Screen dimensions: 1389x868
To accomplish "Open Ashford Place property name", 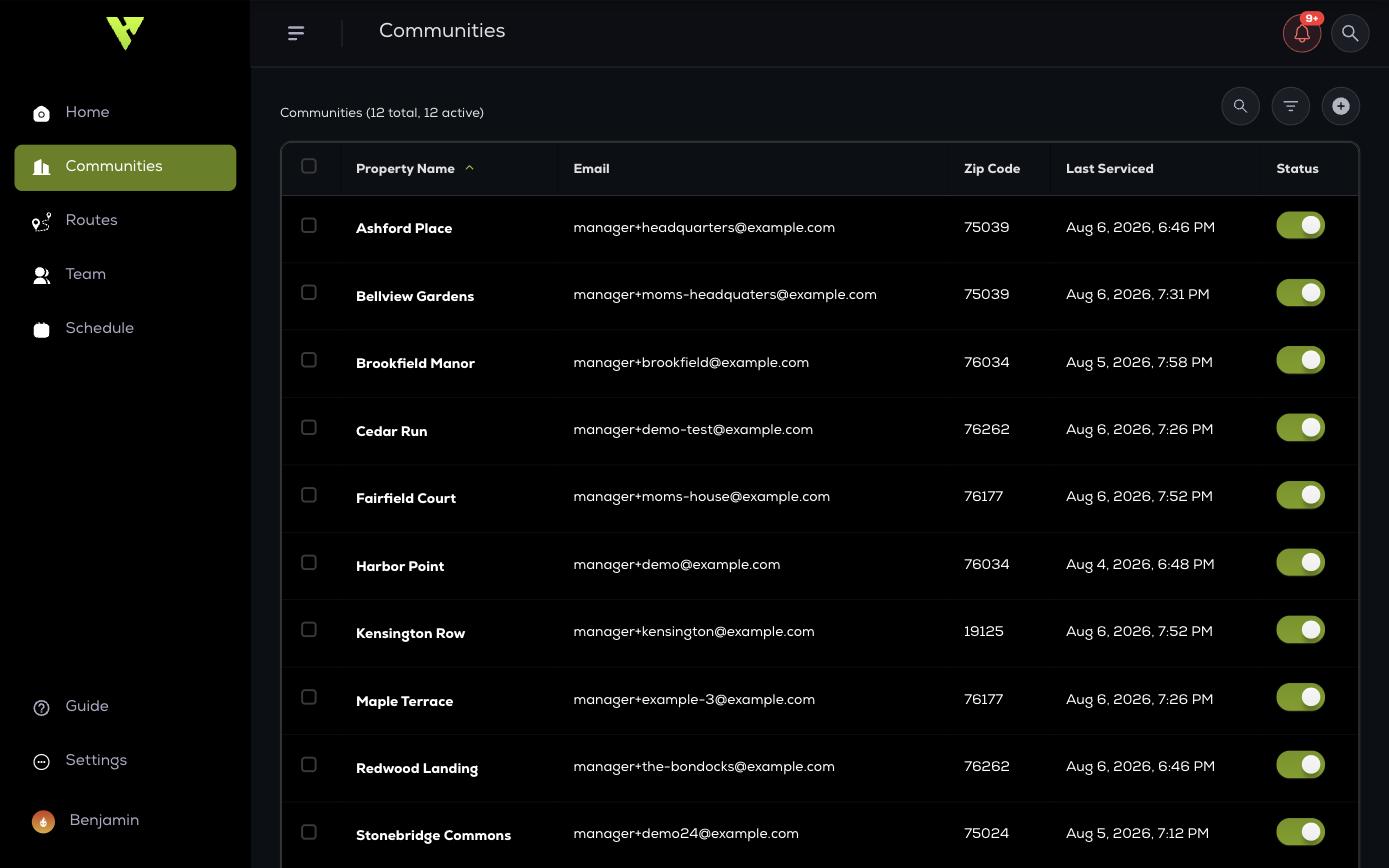I will 404,229.
